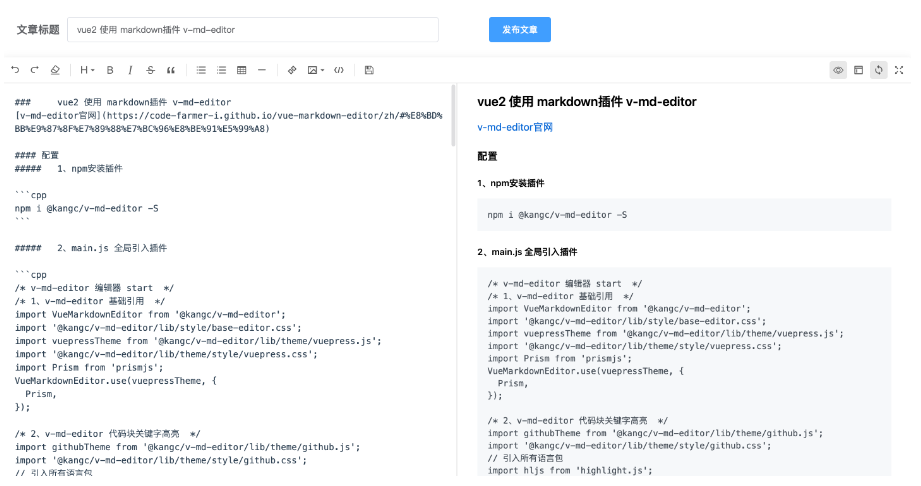Click 'import githubTheme' line in editor source
The width and height of the screenshot is (921, 486).
[187, 447]
